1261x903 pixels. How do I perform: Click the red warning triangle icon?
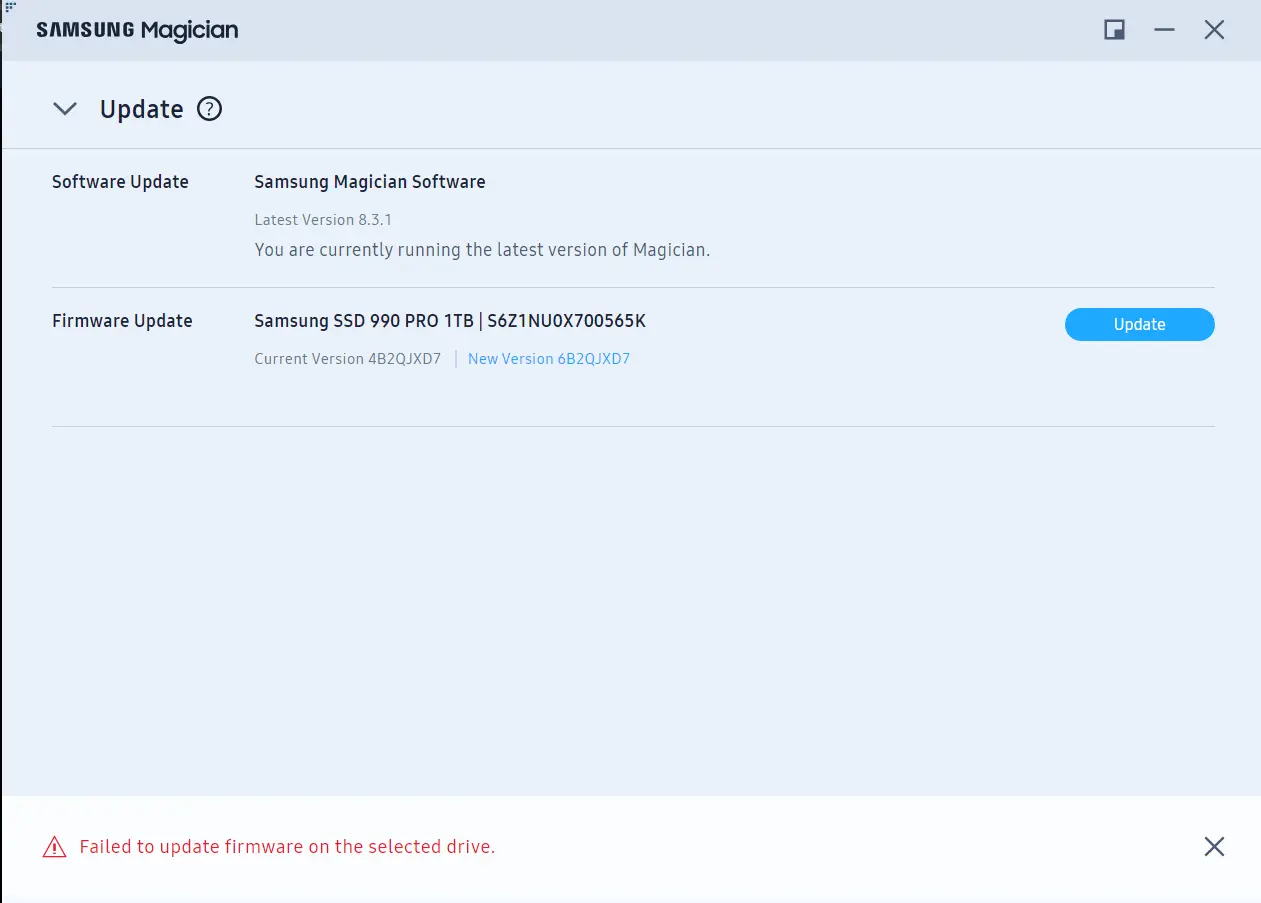(54, 848)
